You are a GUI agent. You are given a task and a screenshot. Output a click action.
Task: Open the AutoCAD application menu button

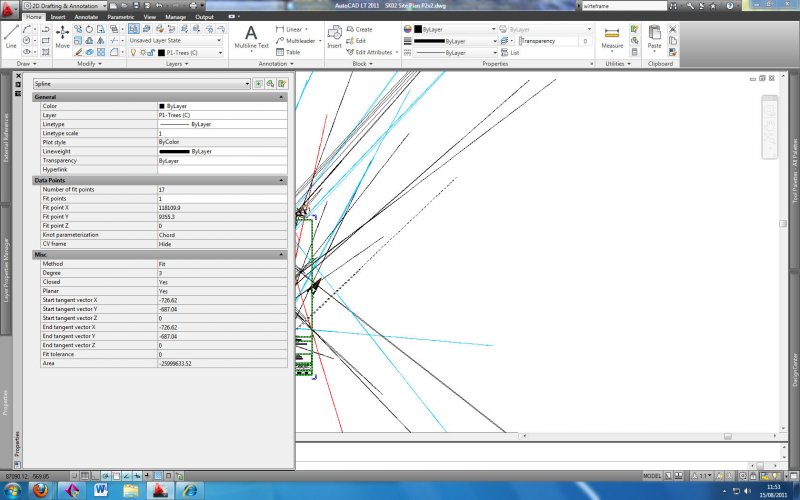(x=9, y=9)
